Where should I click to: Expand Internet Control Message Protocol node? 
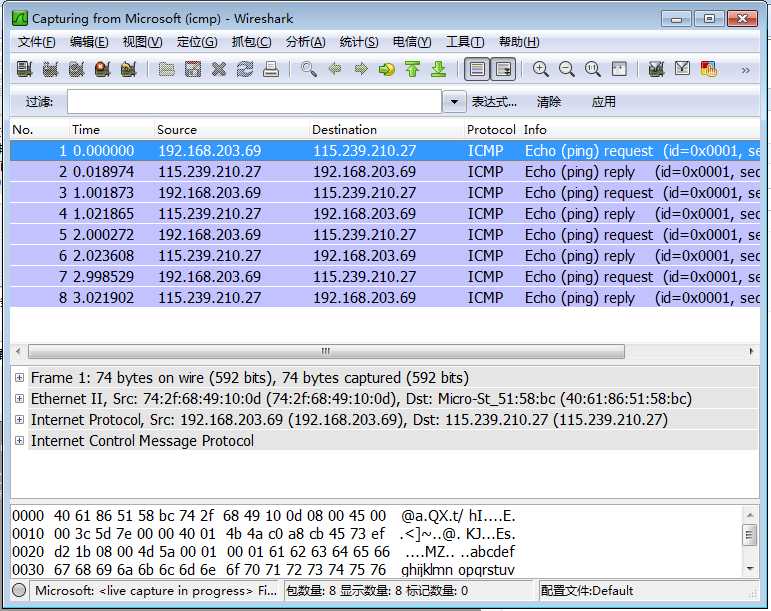(x=19, y=441)
